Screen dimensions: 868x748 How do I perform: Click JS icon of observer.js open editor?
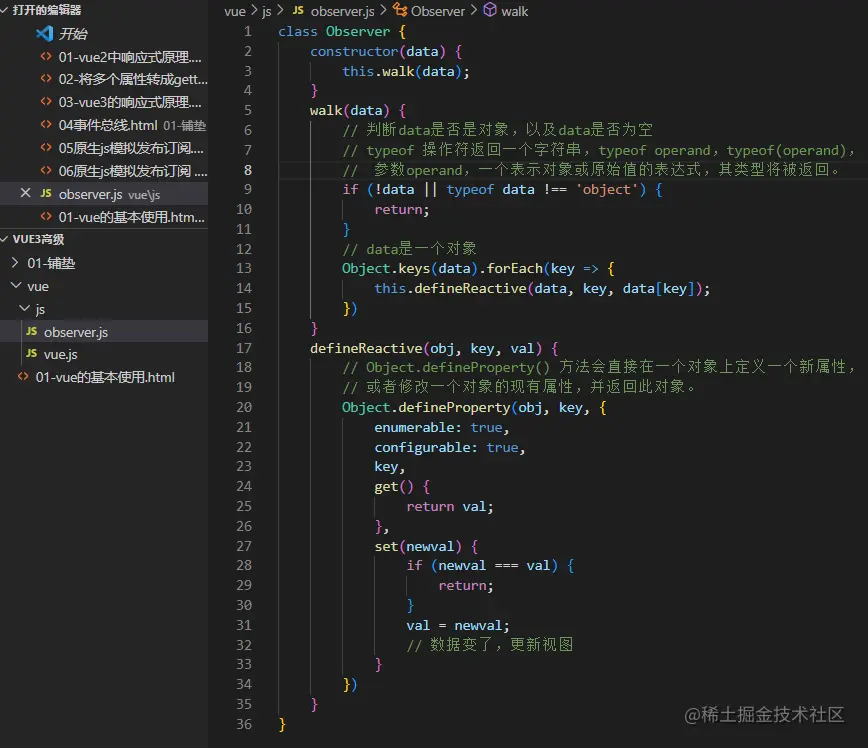pyautogui.click(x=46, y=193)
